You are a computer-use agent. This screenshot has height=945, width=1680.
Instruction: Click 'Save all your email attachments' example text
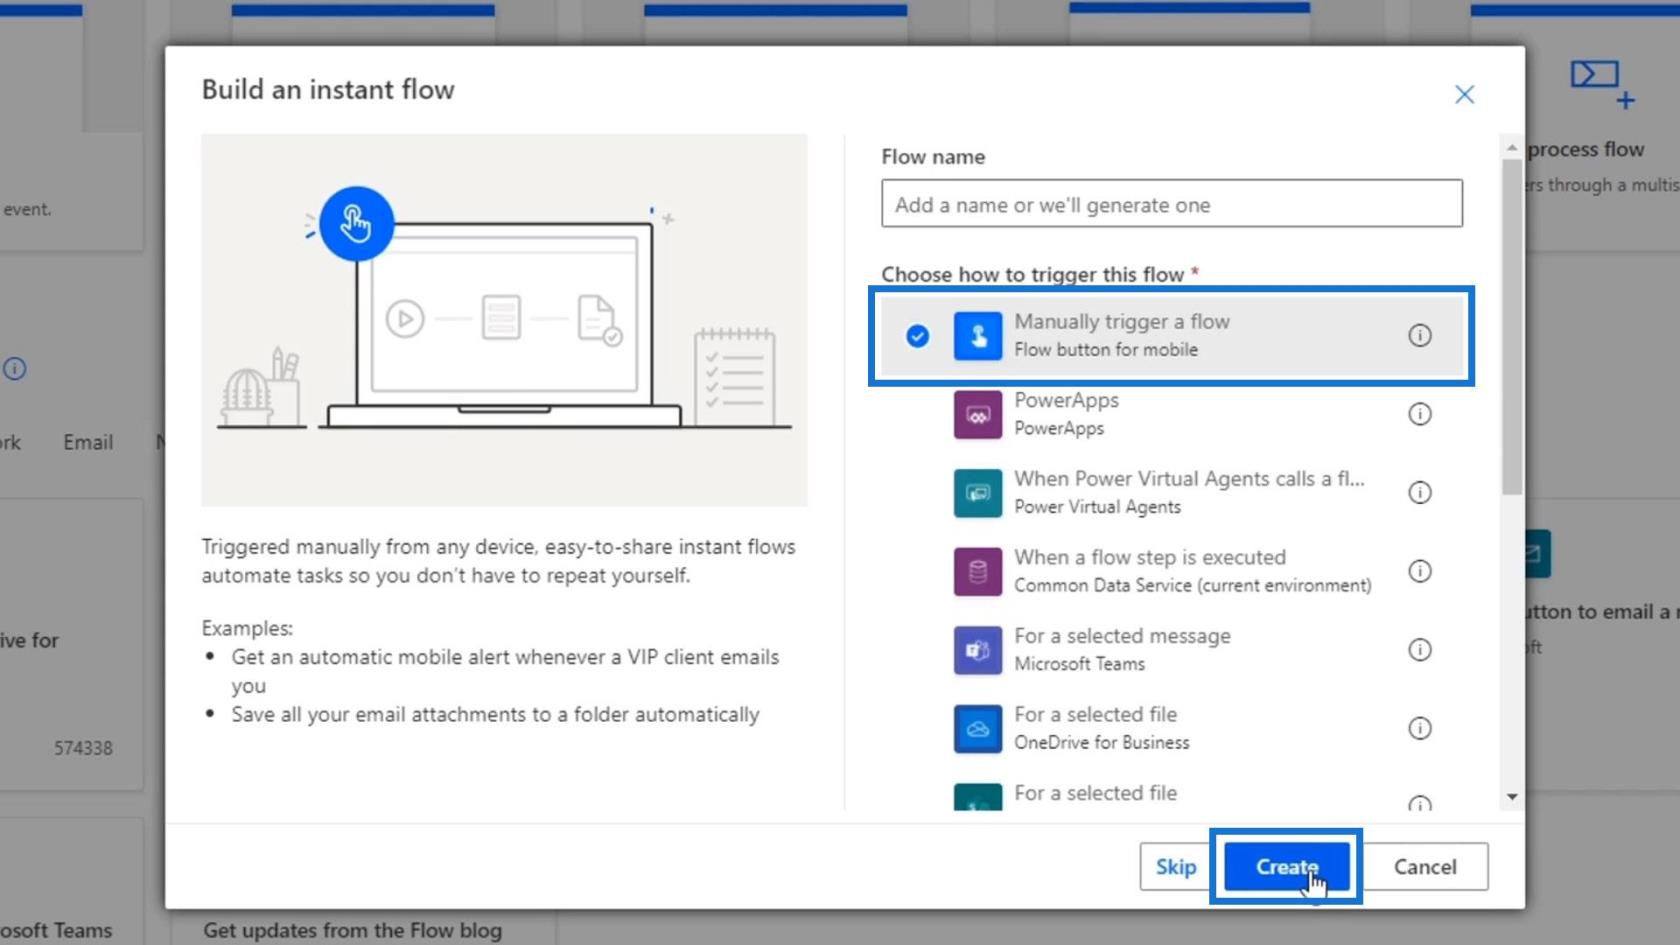tap(495, 714)
